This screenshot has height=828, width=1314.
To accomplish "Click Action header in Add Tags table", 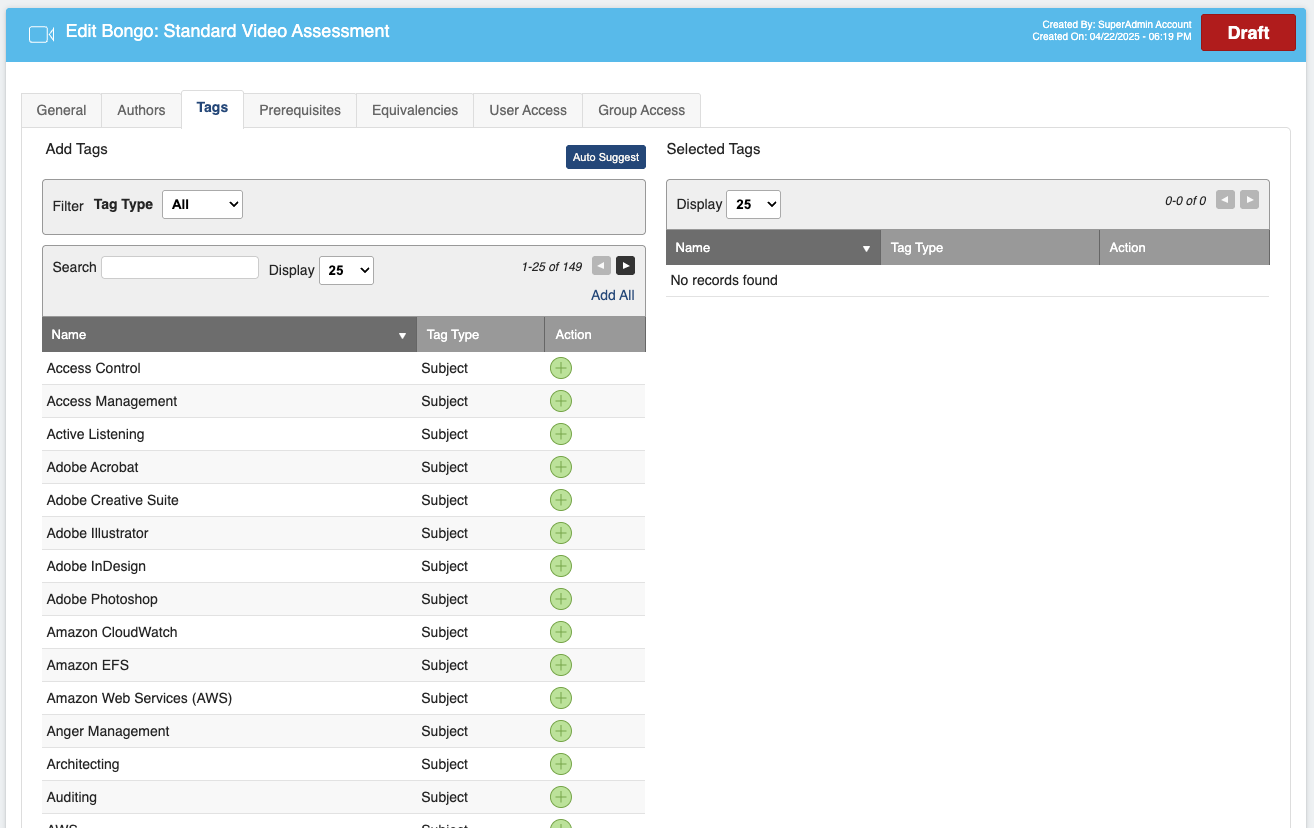I will coord(595,334).
